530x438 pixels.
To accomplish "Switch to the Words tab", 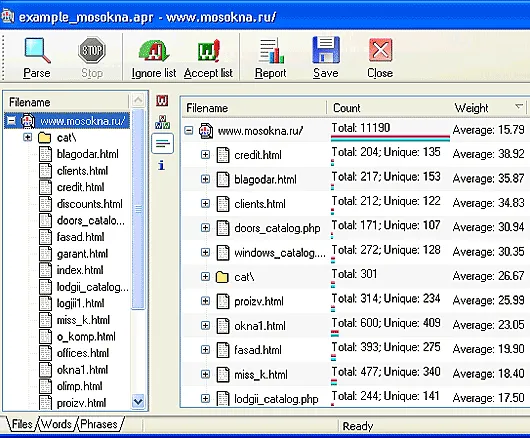I will coord(56,424).
